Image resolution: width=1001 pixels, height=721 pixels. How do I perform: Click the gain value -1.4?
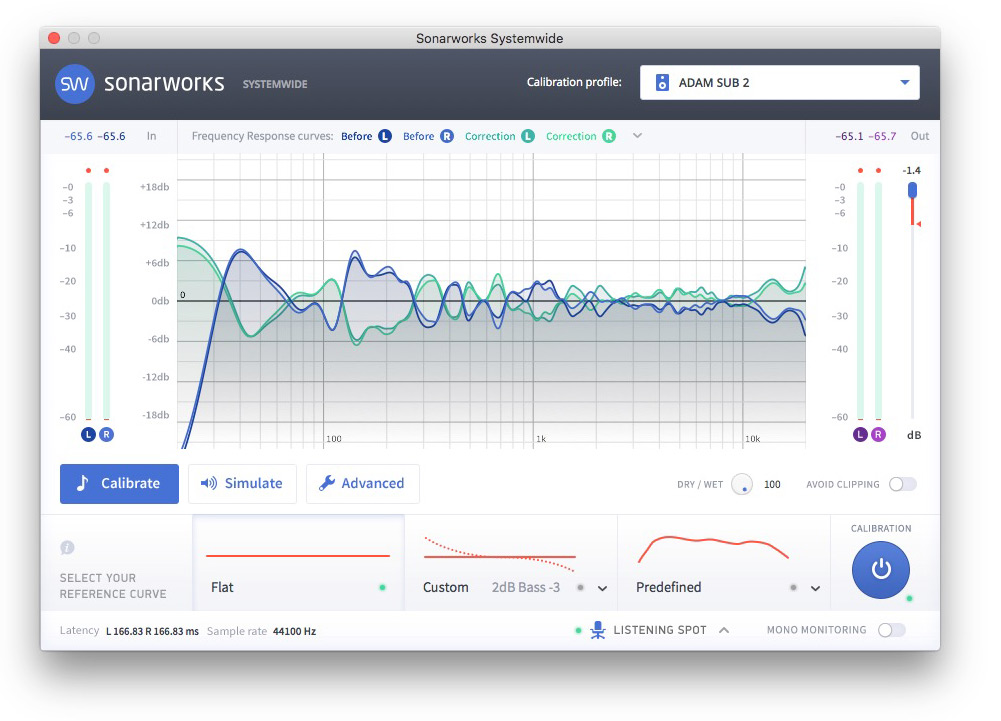click(912, 171)
